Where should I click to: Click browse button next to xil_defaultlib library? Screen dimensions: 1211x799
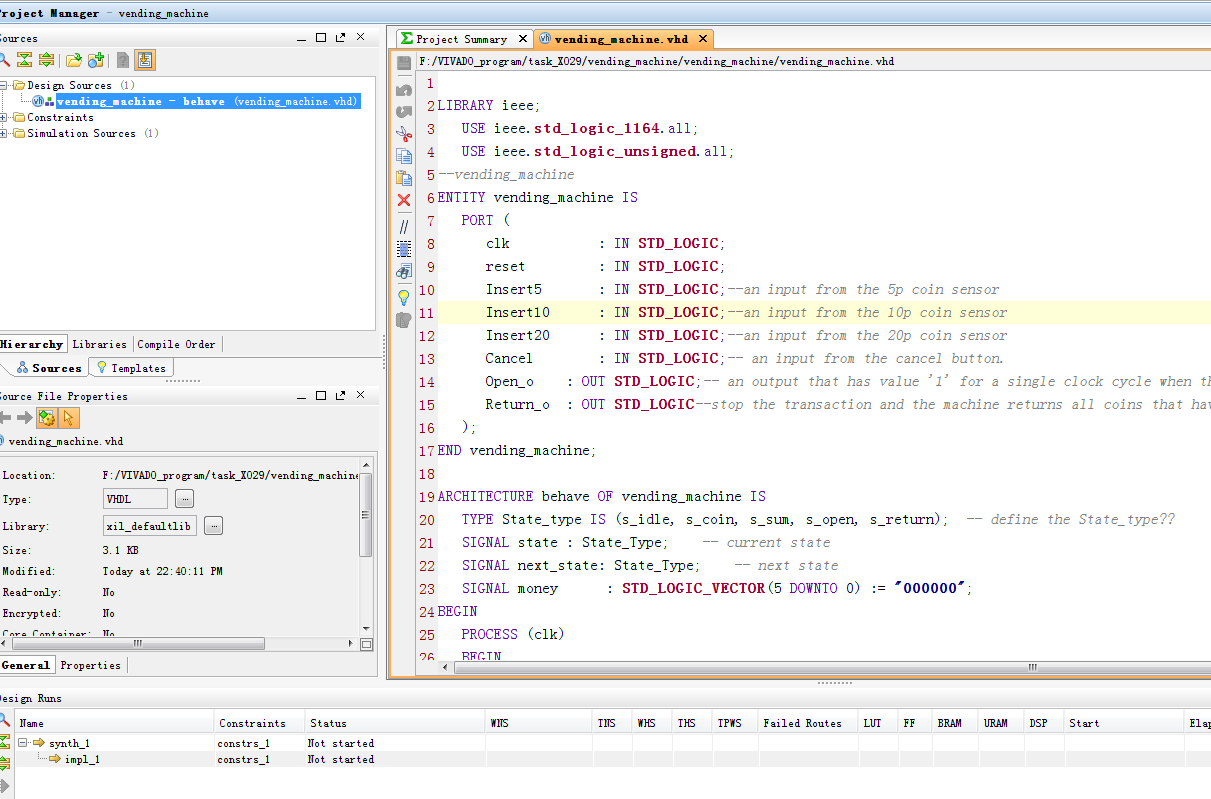click(213, 526)
